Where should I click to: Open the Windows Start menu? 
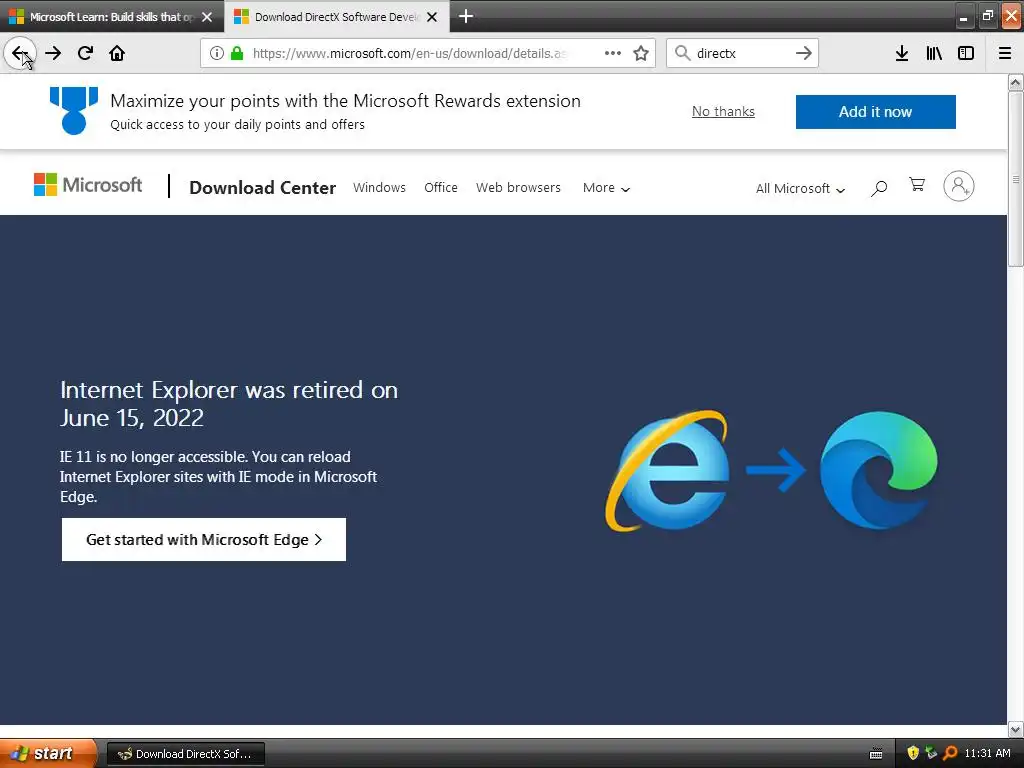48,754
